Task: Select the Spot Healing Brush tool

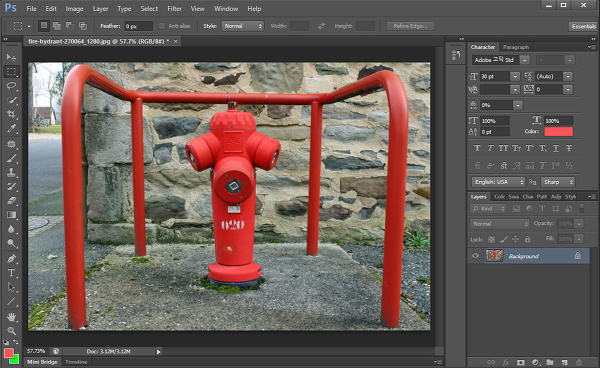Action: click(x=11, y=144)
